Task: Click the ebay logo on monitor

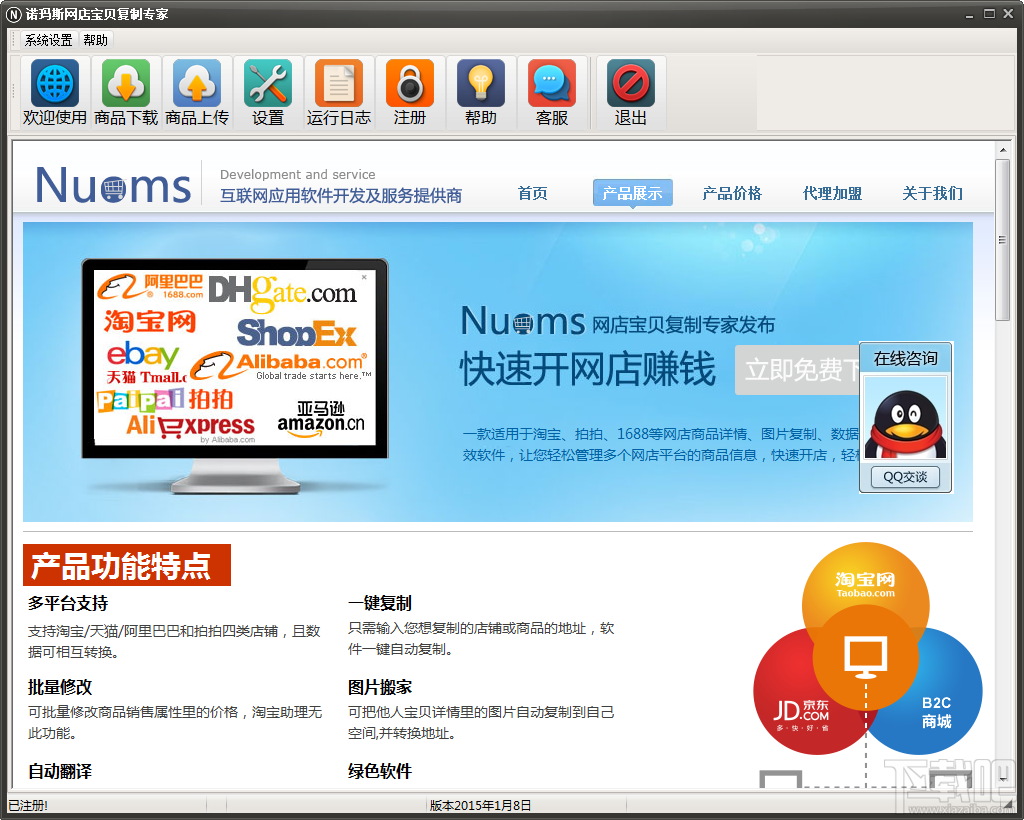Action: click(x=142, y=353)
